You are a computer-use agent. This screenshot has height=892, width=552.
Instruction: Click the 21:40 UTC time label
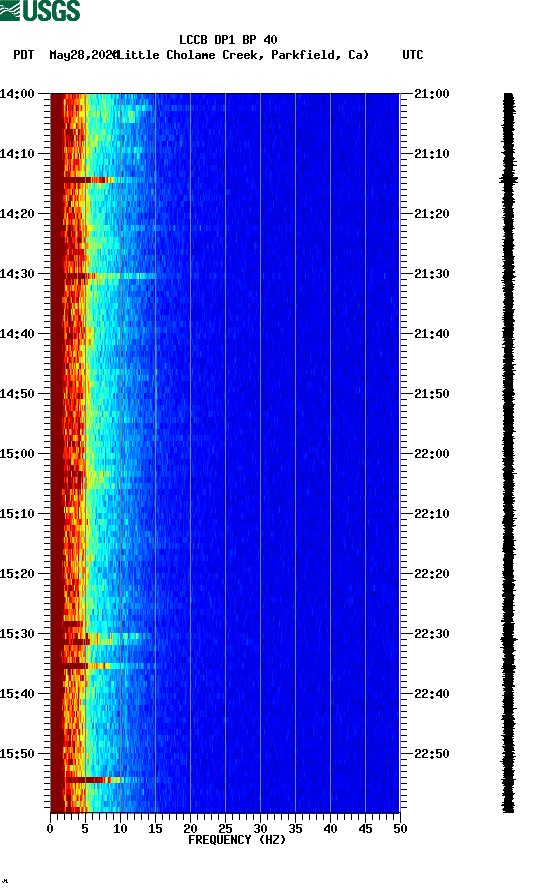[x=432, y=334]
